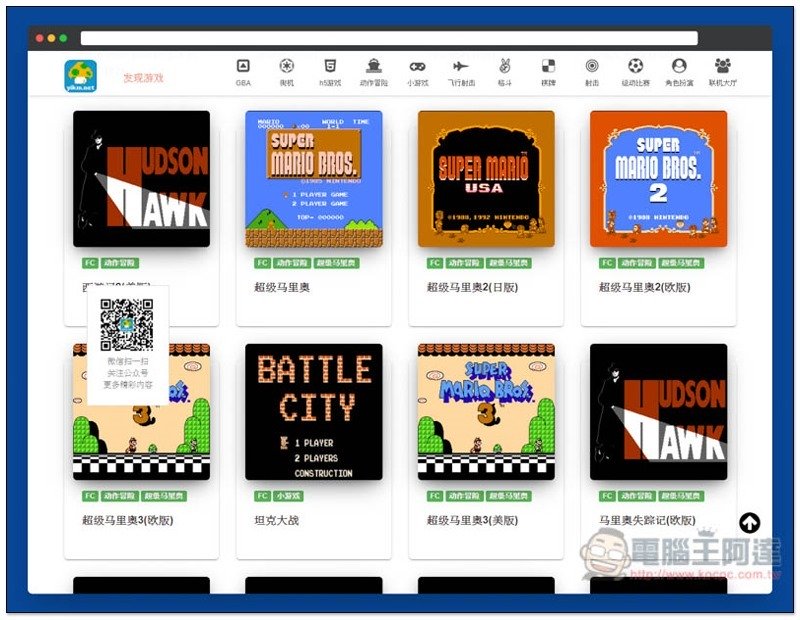The height and width of the screenshot is (620, 800).
Task: Click 动作冒险 tag under 马里奥失踪记(欧版)
Action: coord(636,496)
